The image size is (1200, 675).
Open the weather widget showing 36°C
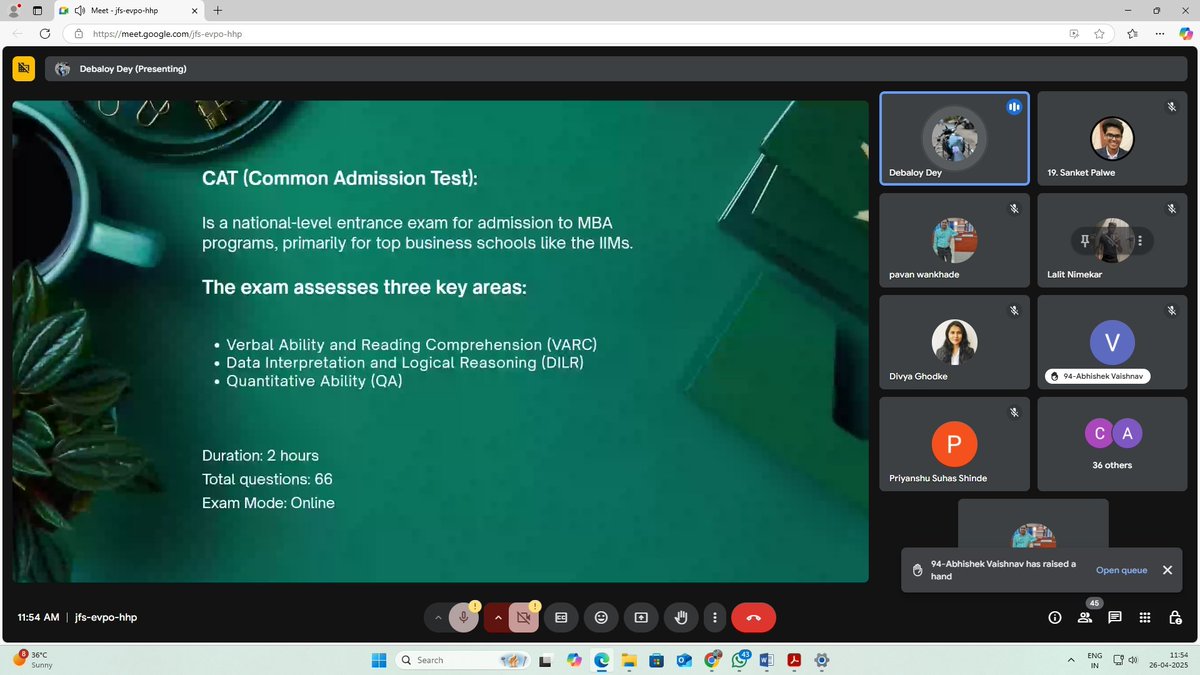[34, 660]
